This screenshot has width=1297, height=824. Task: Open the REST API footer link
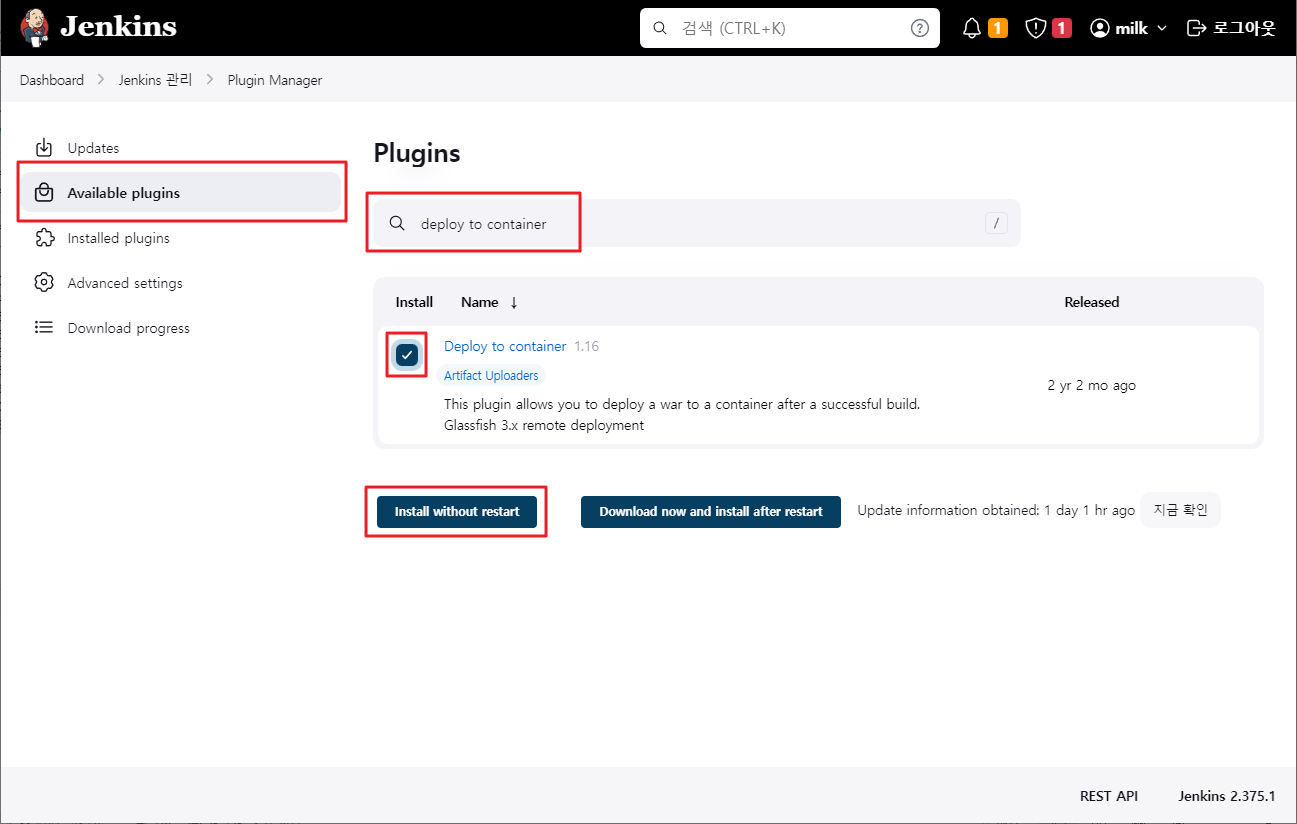pos(1109,796)
